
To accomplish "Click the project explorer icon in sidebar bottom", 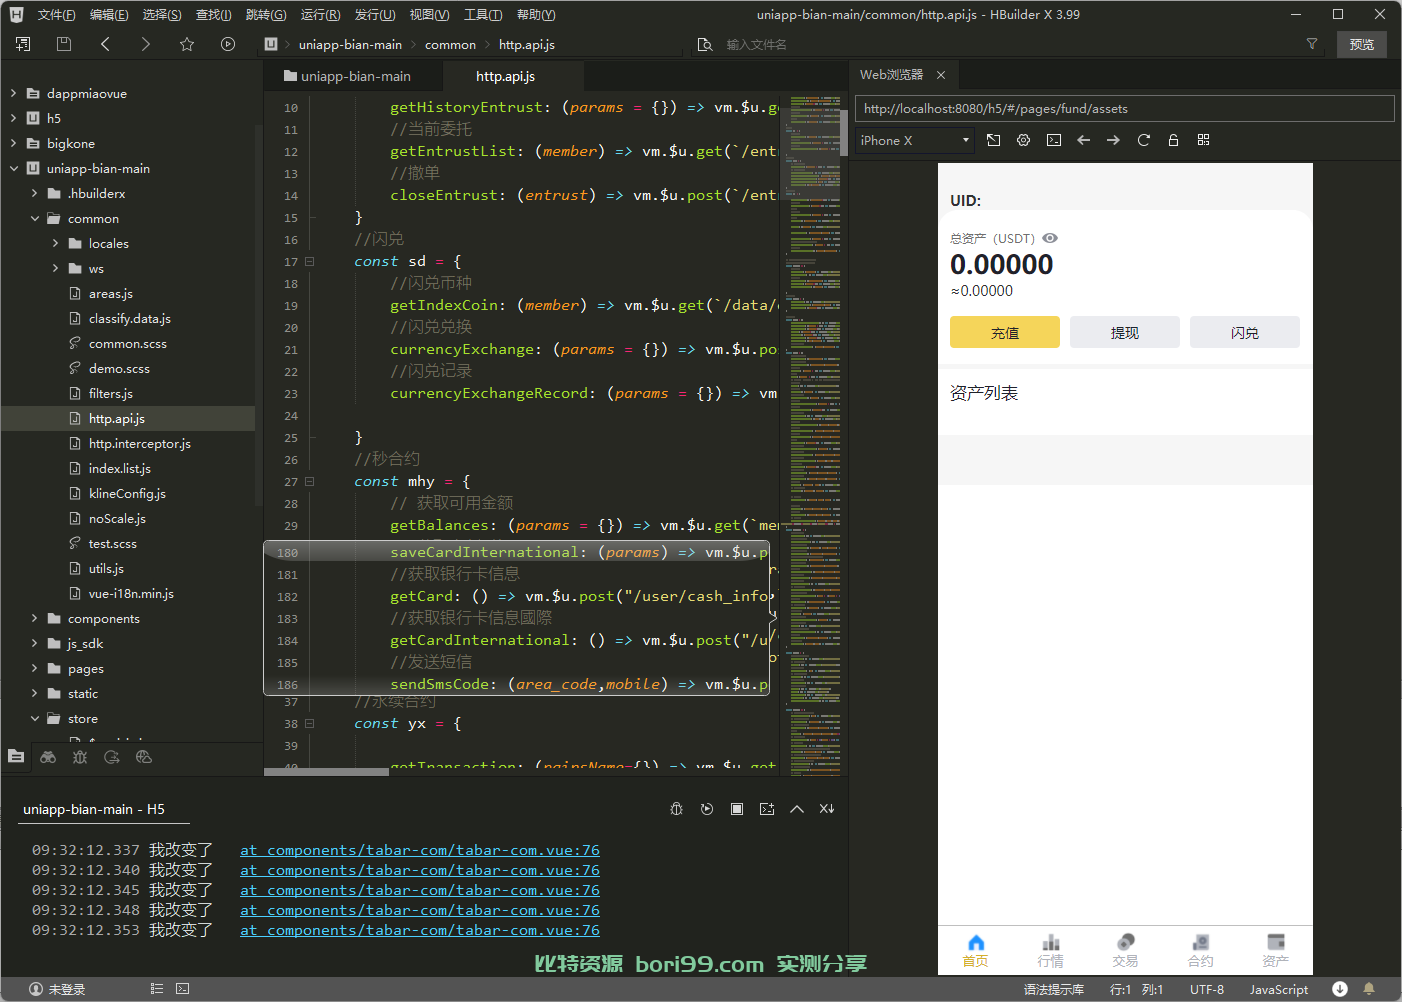I will tap(16, 757).
